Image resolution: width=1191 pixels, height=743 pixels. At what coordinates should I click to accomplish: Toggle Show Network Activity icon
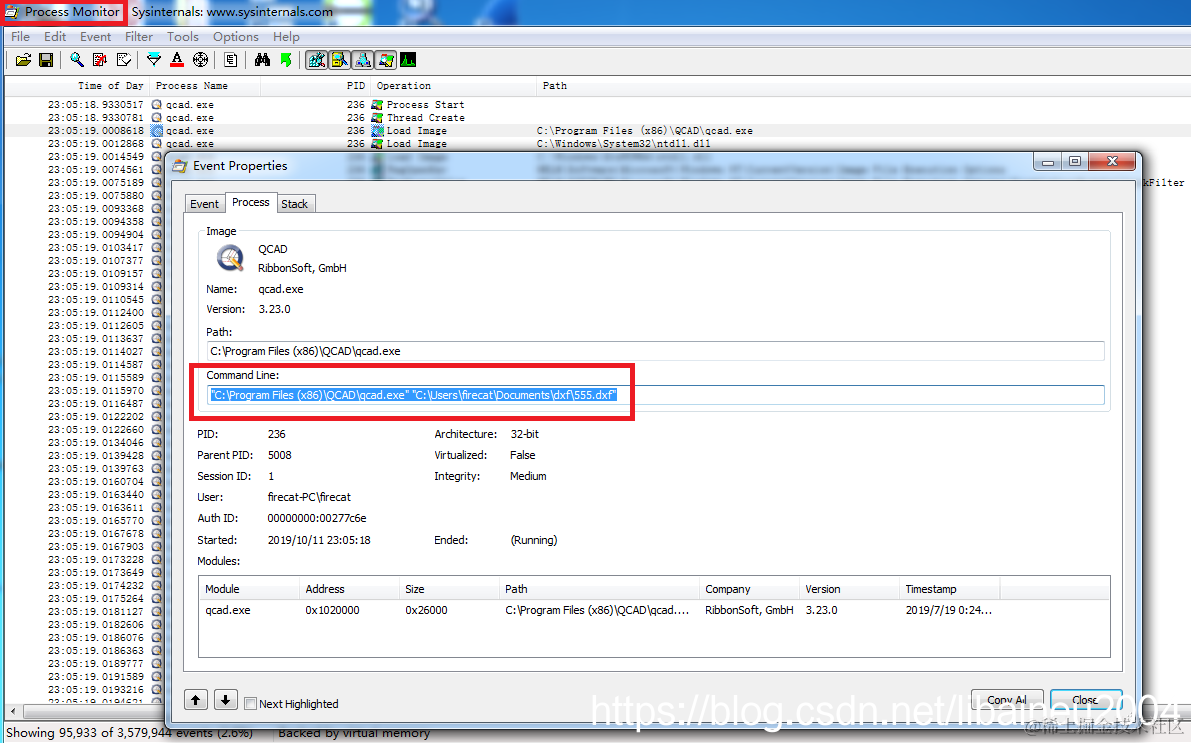pos(363,60)
